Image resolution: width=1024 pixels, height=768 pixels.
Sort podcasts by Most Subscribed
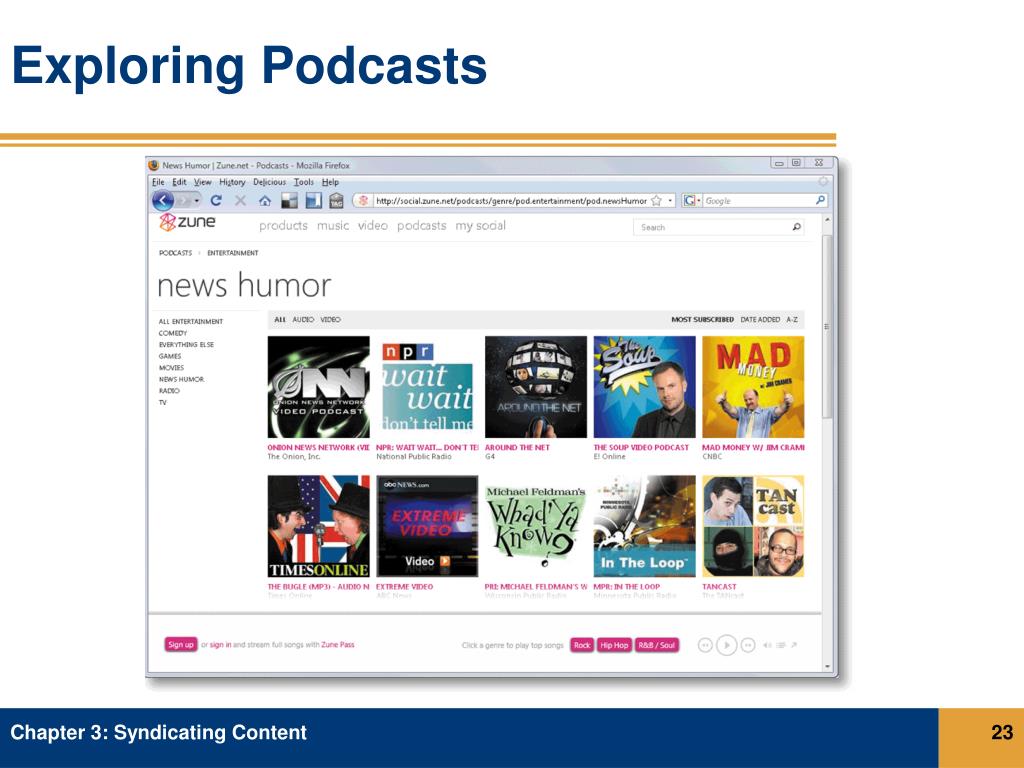[703, 319]
